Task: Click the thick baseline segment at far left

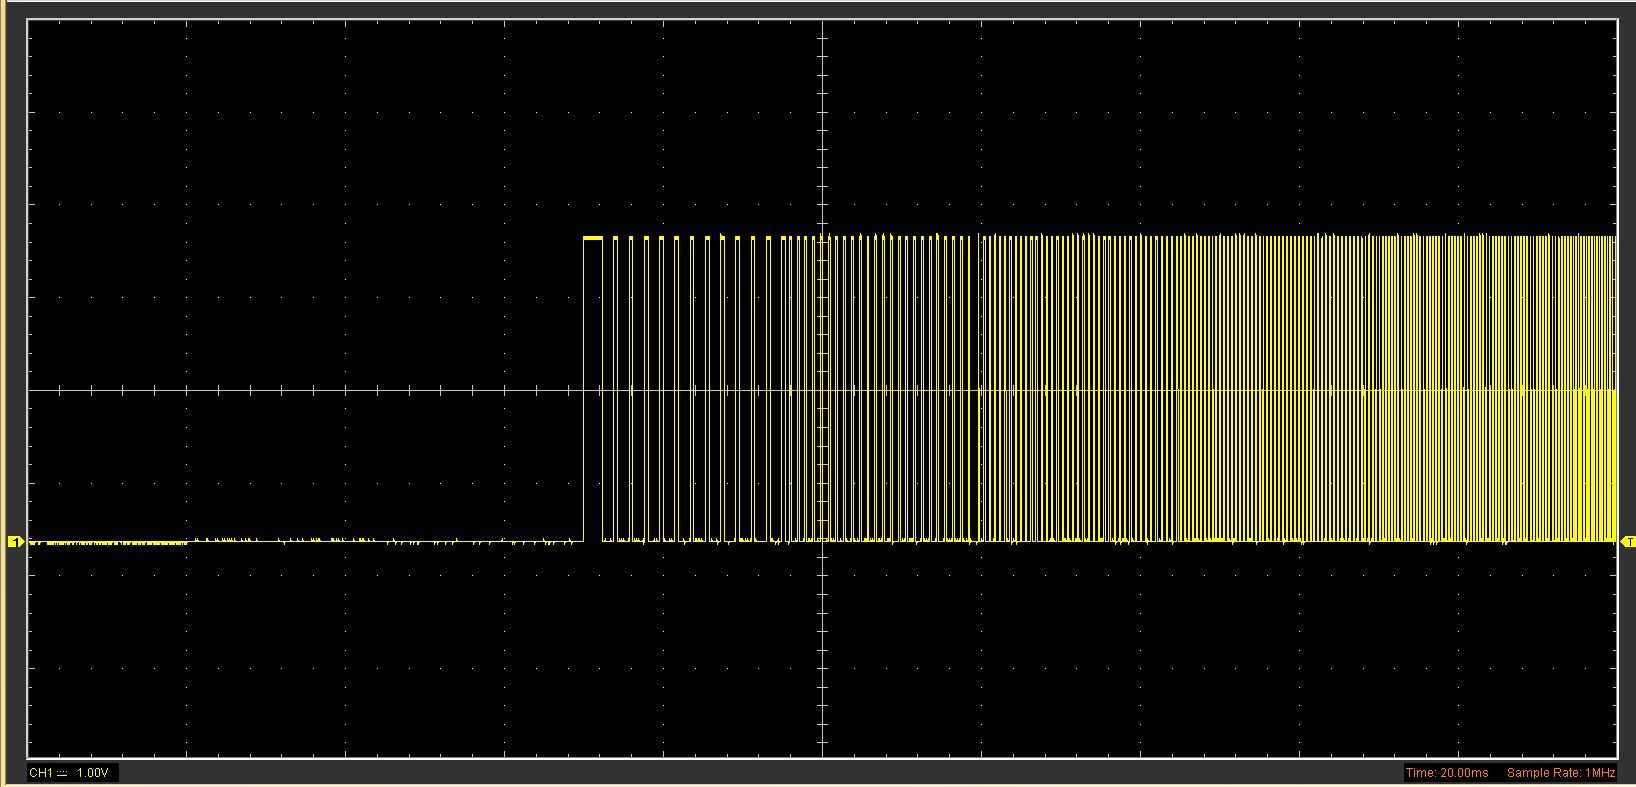Action: coord(110,543)
